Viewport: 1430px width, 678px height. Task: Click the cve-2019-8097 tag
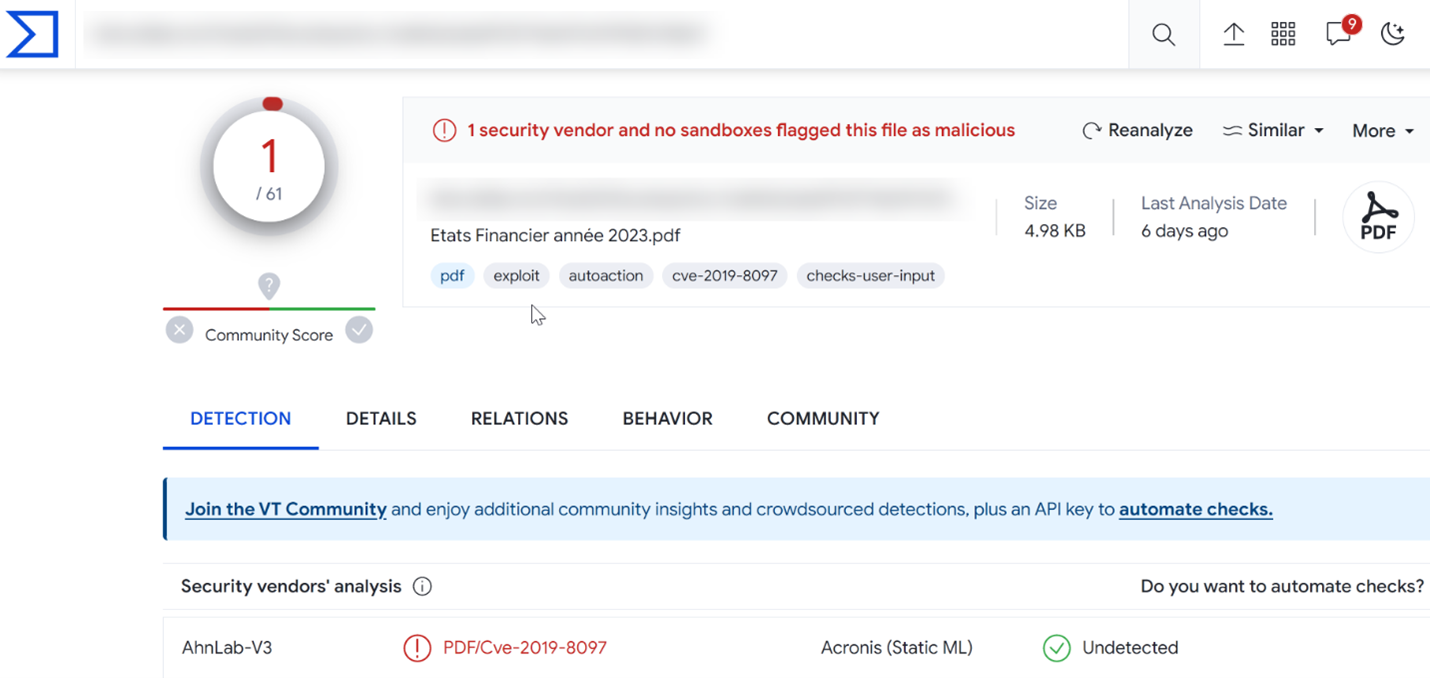(724, 276)
